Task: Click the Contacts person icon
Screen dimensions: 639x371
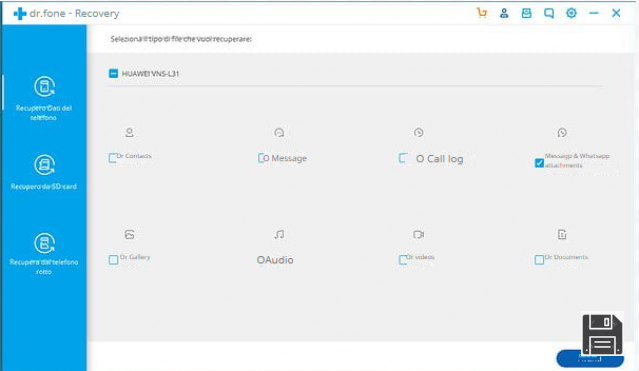Action: coord(129,132)
